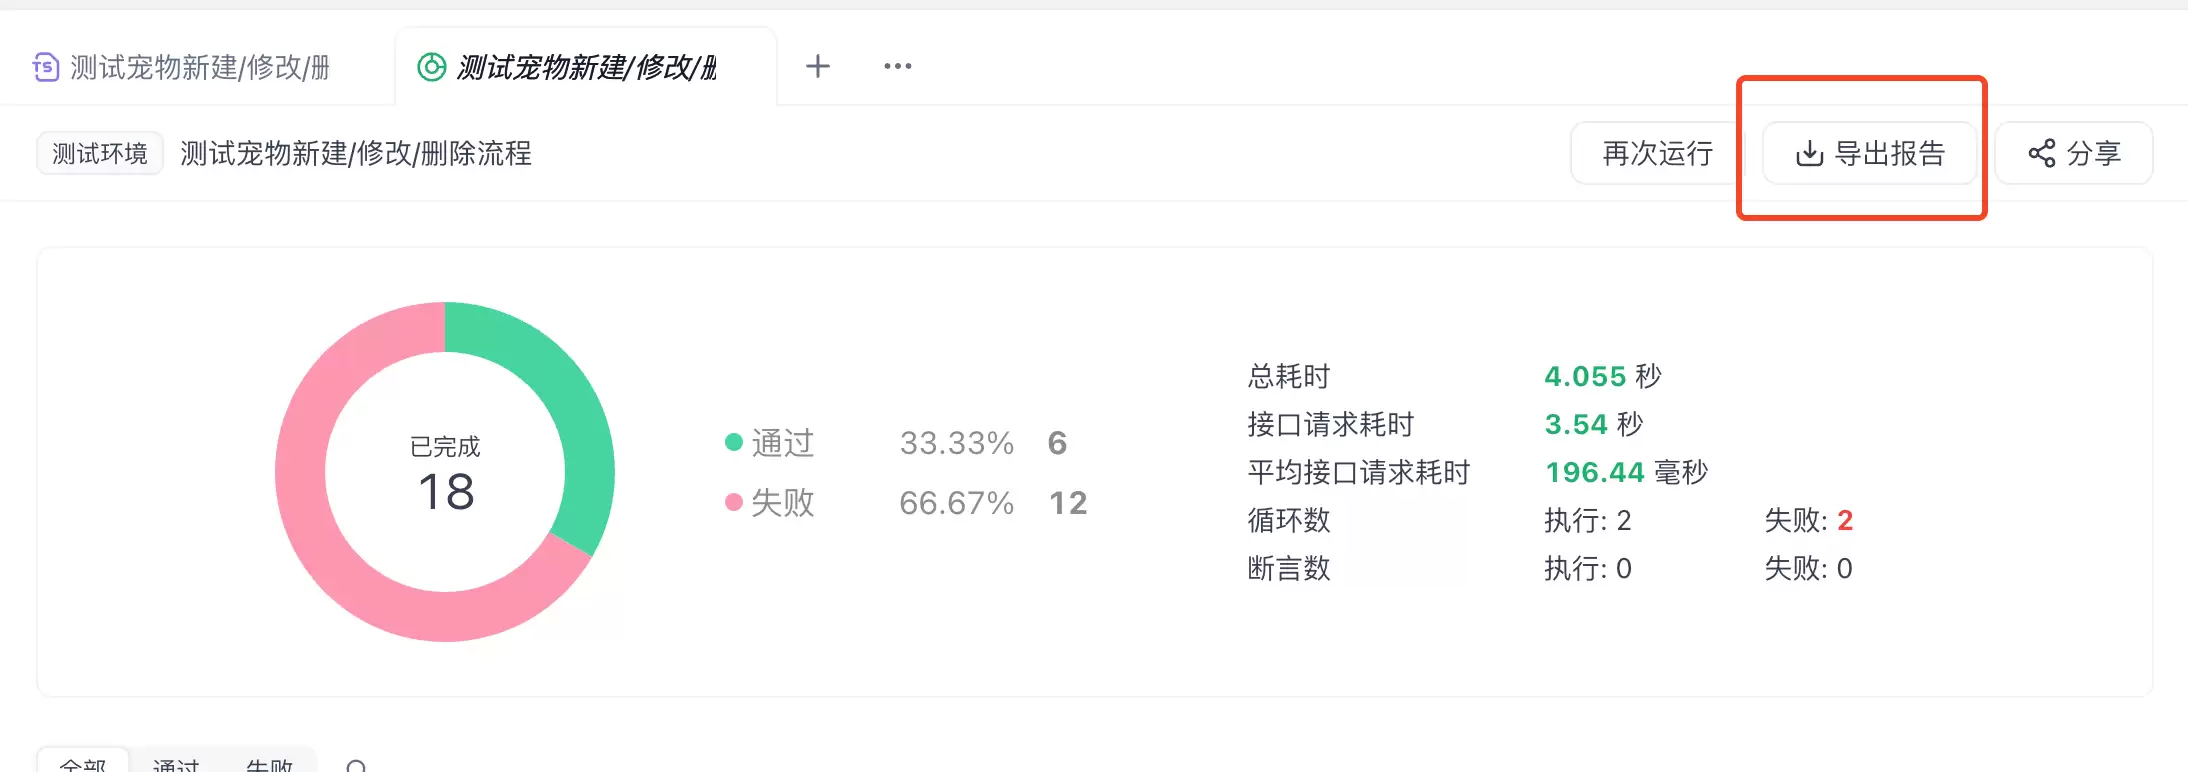Click the 33.33% pass percentage

(957, 443)
